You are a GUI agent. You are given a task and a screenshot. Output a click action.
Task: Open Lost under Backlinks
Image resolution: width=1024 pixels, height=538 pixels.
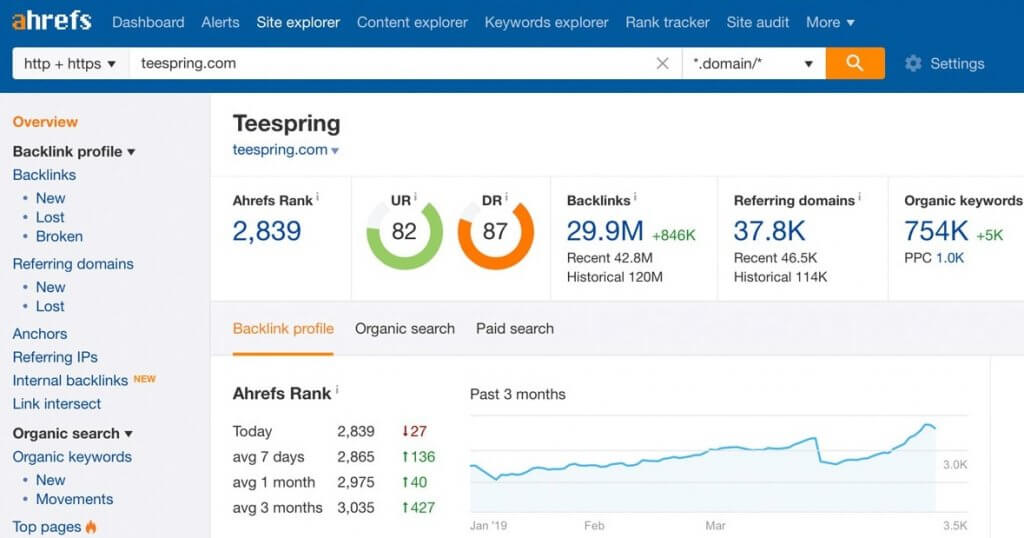click(50, 217)
